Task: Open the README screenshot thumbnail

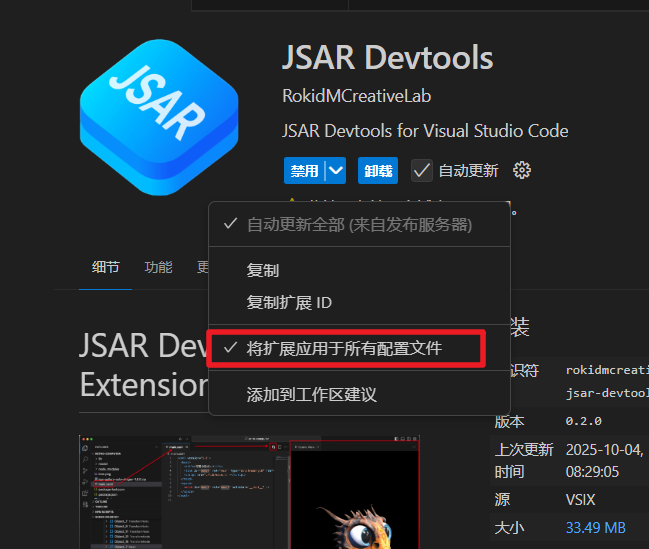Action: click(x=249, y=492)
